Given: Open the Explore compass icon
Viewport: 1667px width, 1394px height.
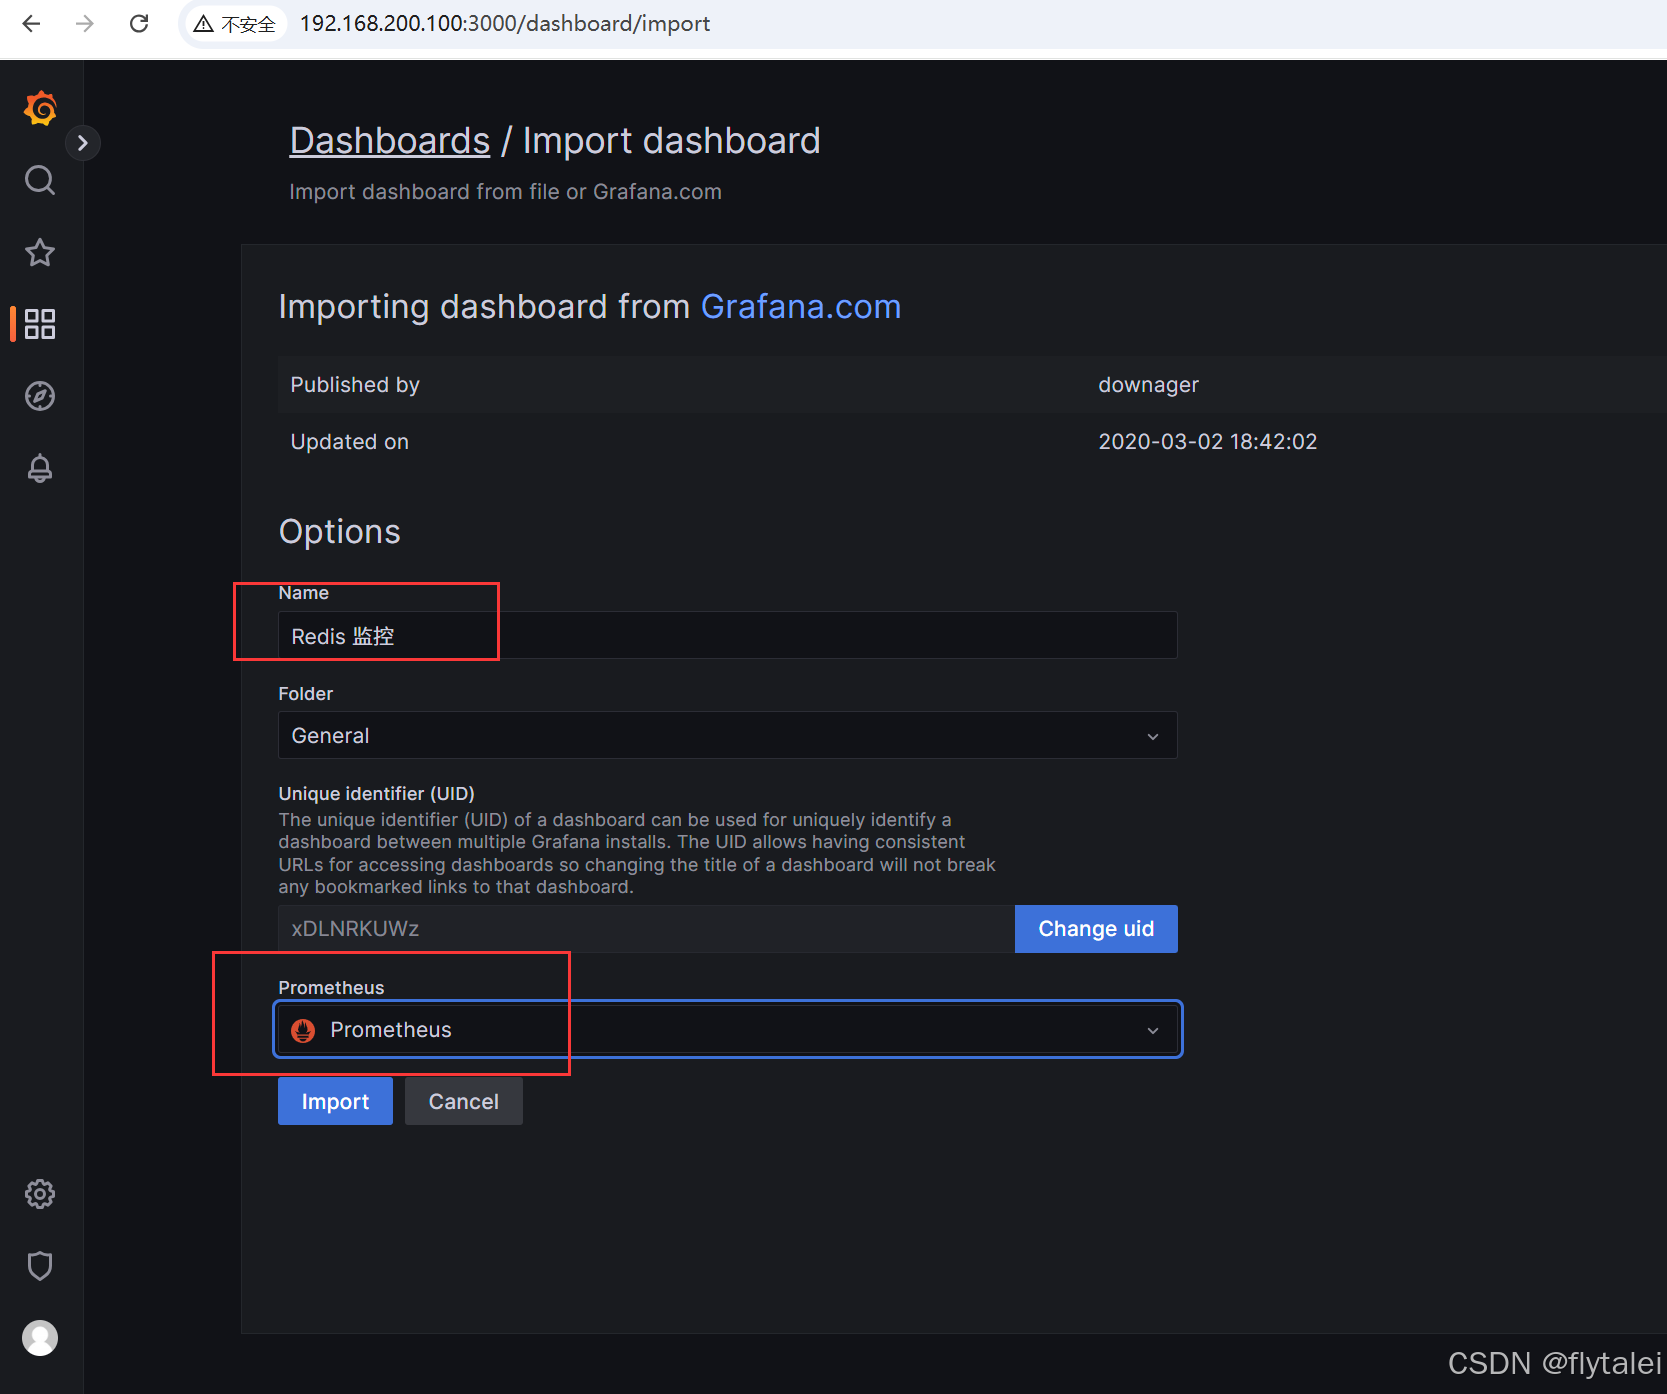Looking at the screenshot, I should point(40,396).
